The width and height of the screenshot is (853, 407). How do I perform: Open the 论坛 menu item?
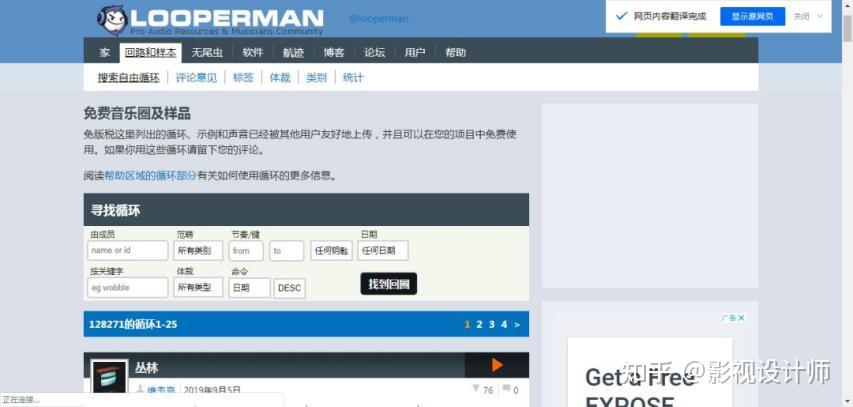tap(374, 53)
